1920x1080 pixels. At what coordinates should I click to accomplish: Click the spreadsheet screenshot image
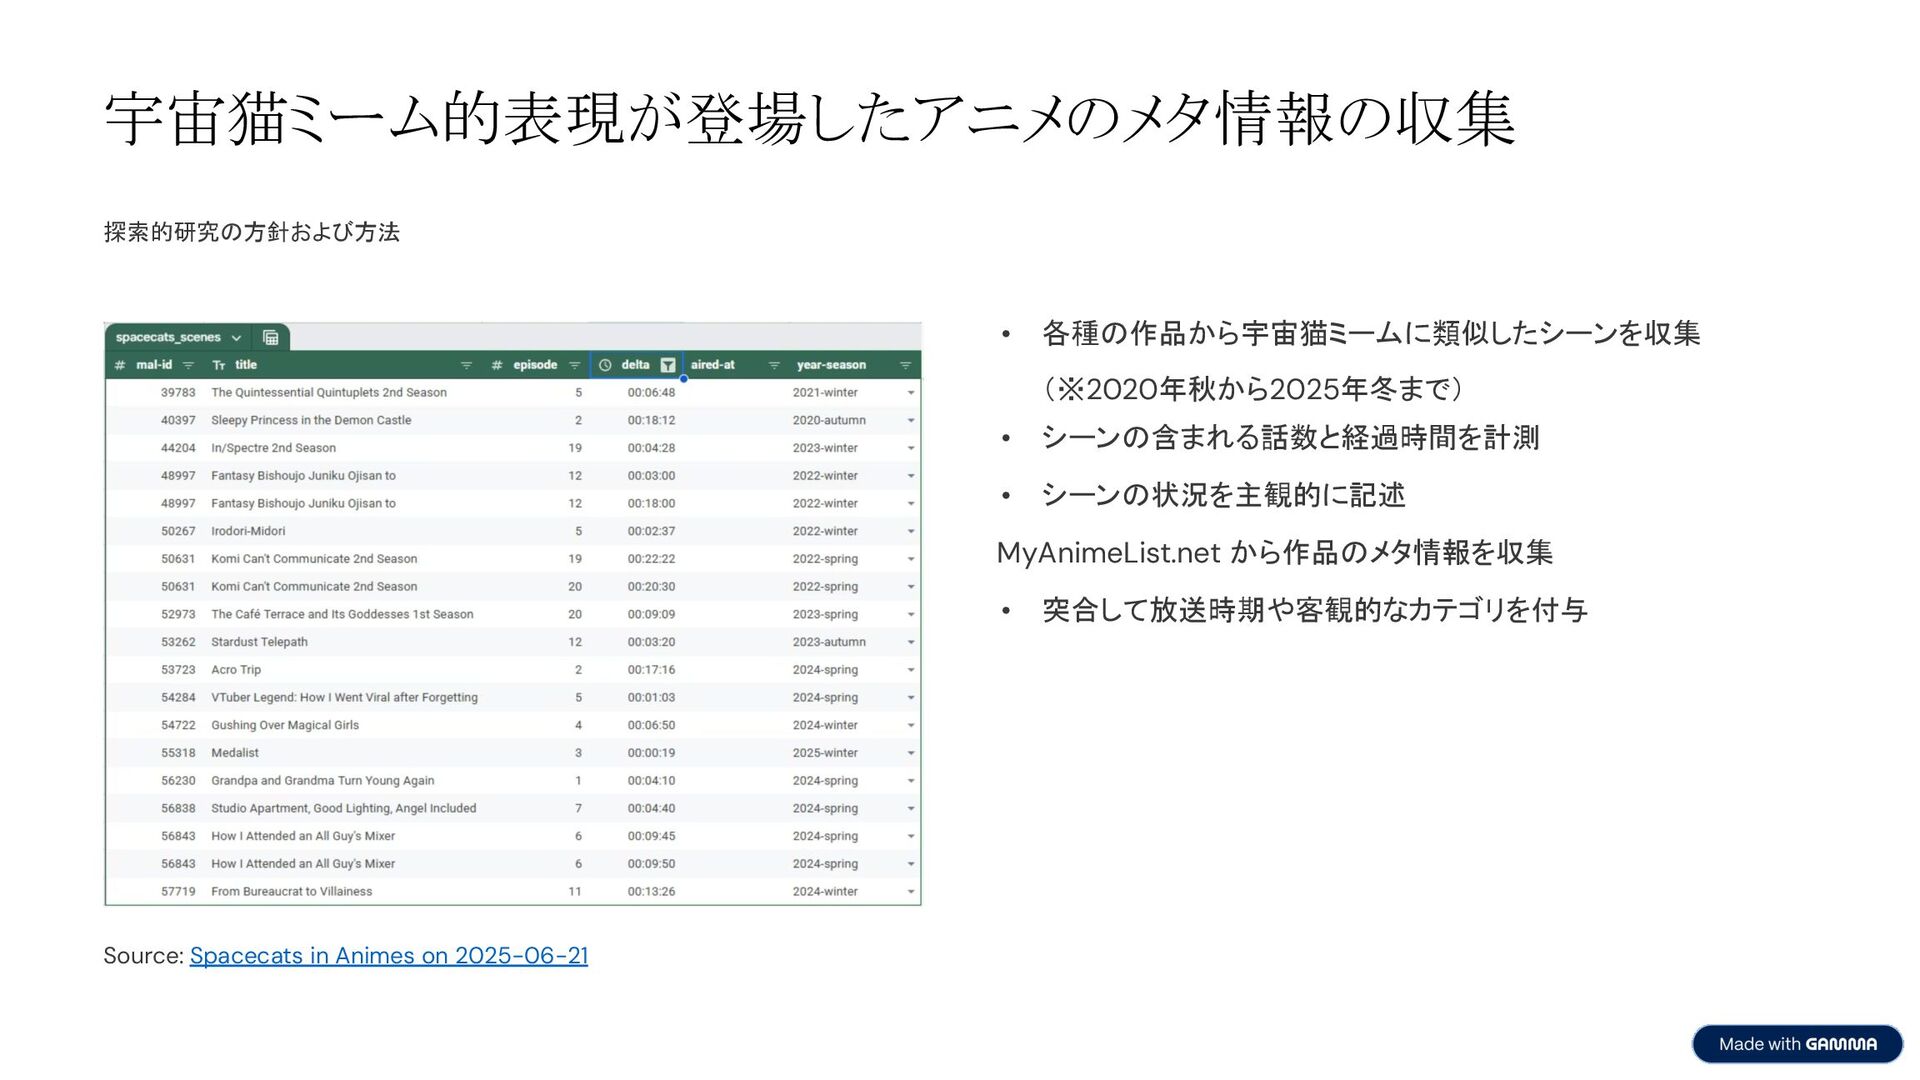(513, 614)
